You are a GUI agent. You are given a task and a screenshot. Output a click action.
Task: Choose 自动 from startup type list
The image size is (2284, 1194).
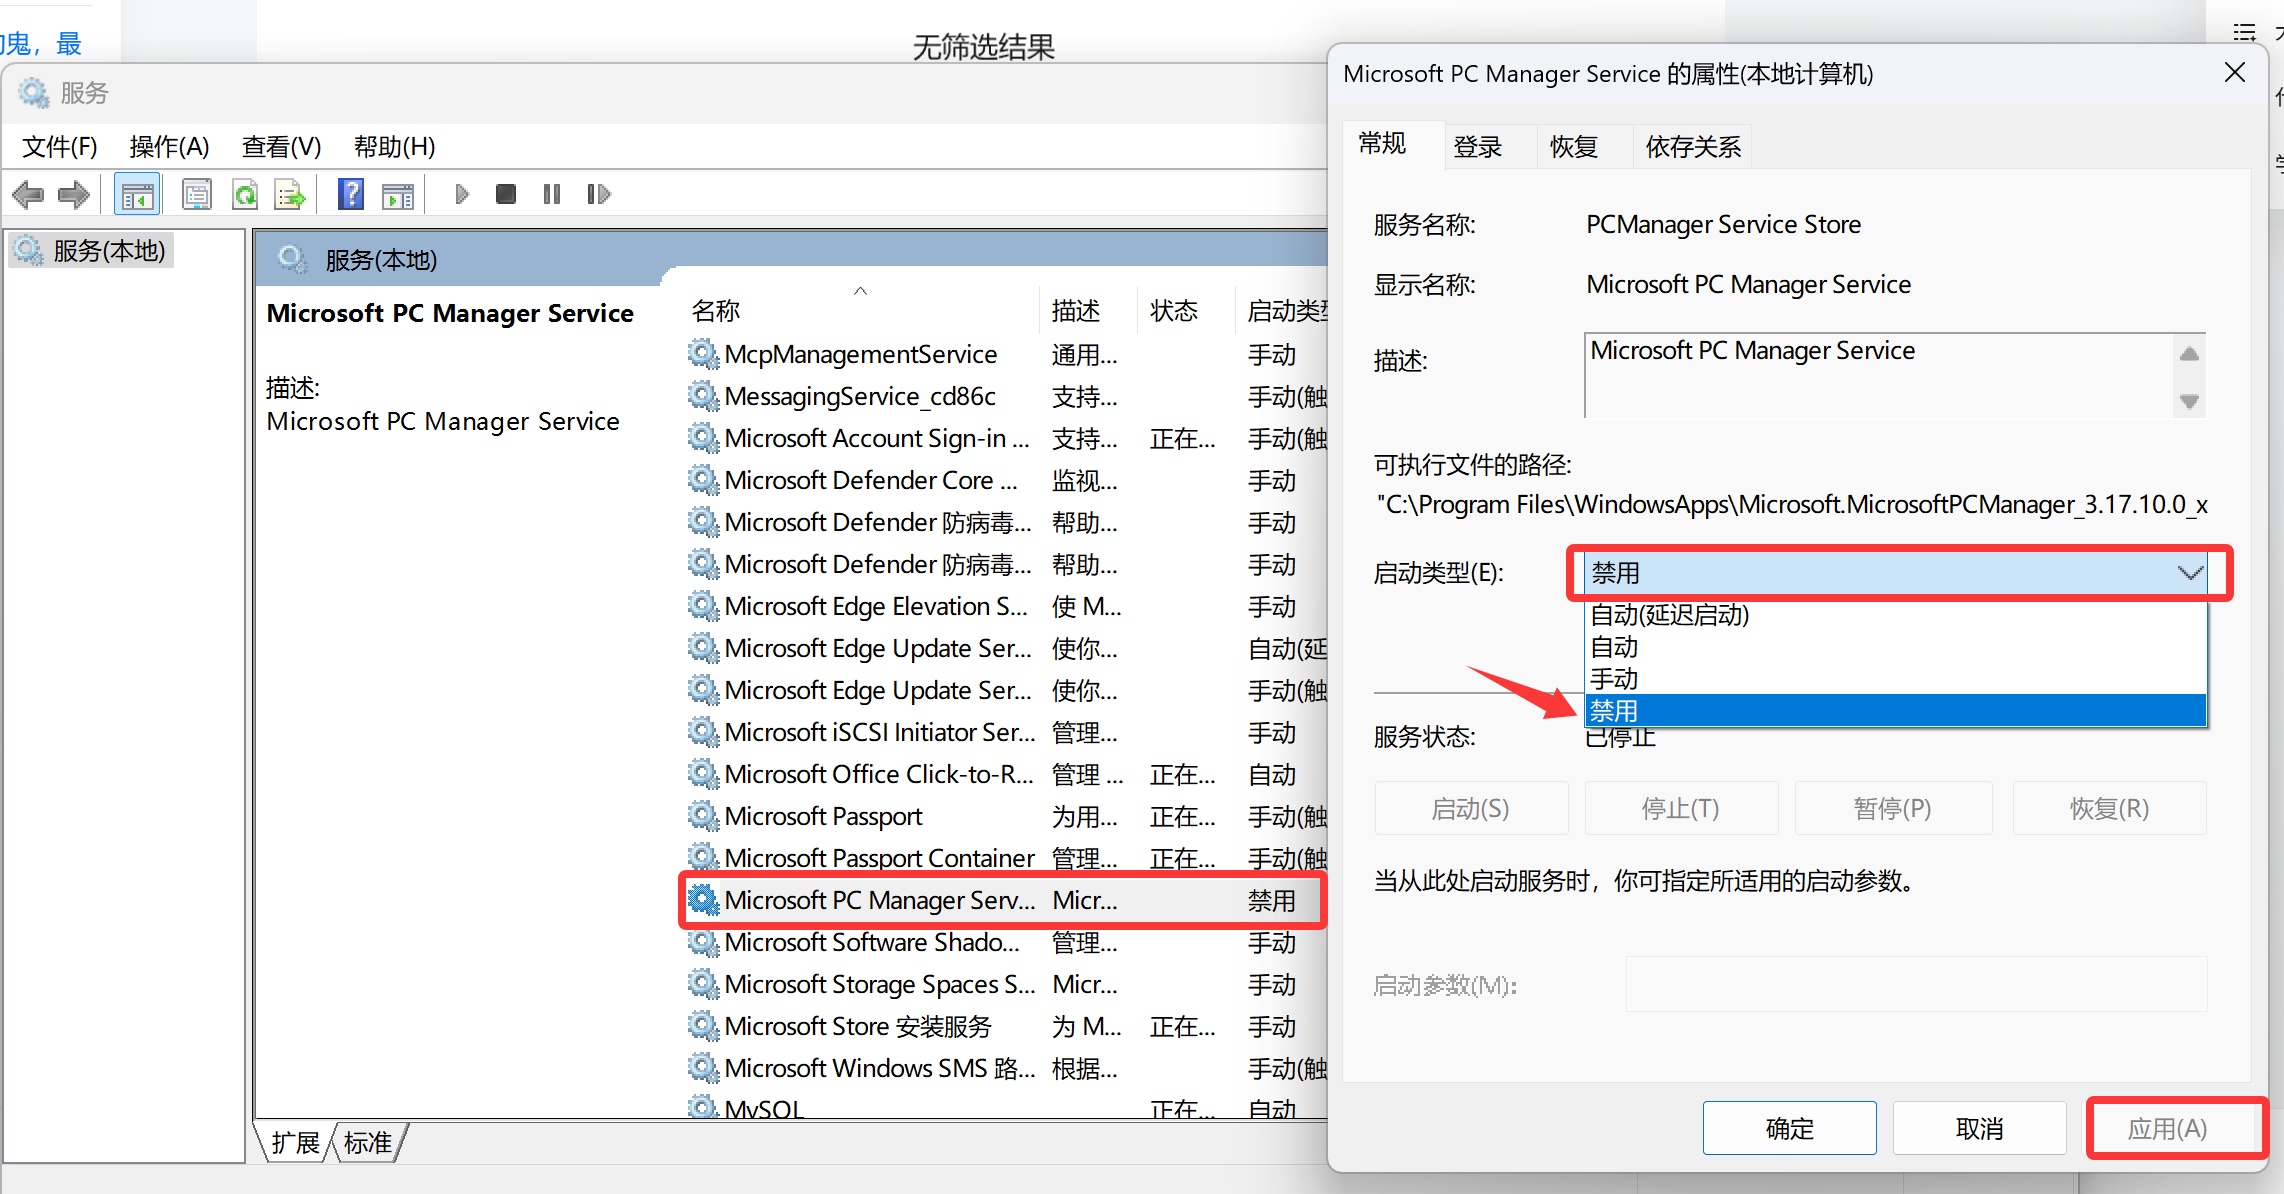[1895, 647]
